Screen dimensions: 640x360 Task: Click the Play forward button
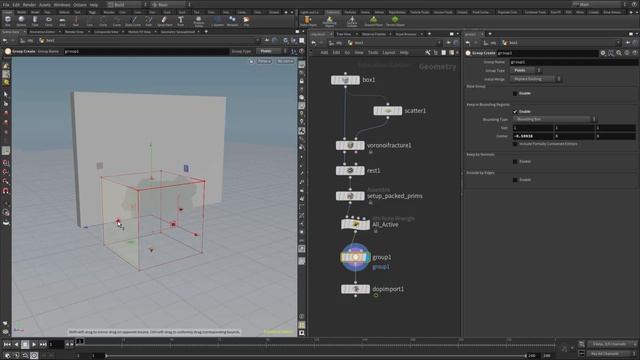click(x=34, y=344)
